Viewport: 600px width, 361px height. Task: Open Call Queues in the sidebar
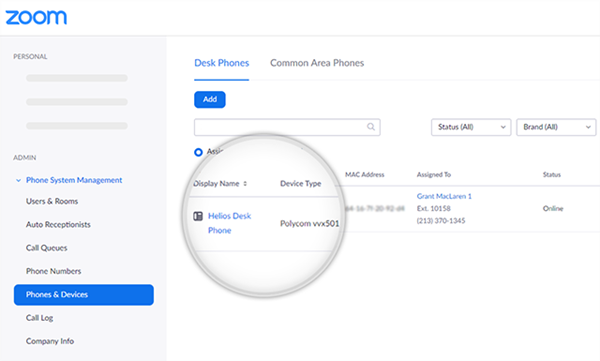[x=46, y=248]
